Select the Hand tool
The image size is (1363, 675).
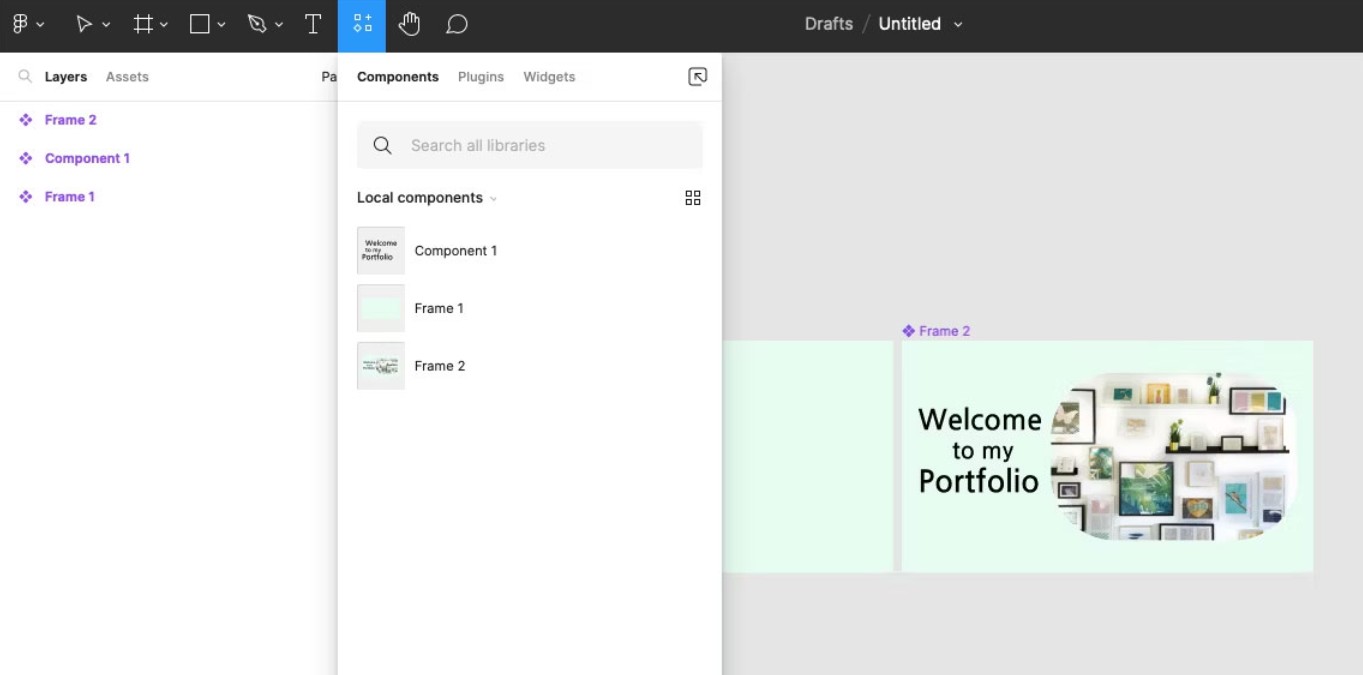409,24
